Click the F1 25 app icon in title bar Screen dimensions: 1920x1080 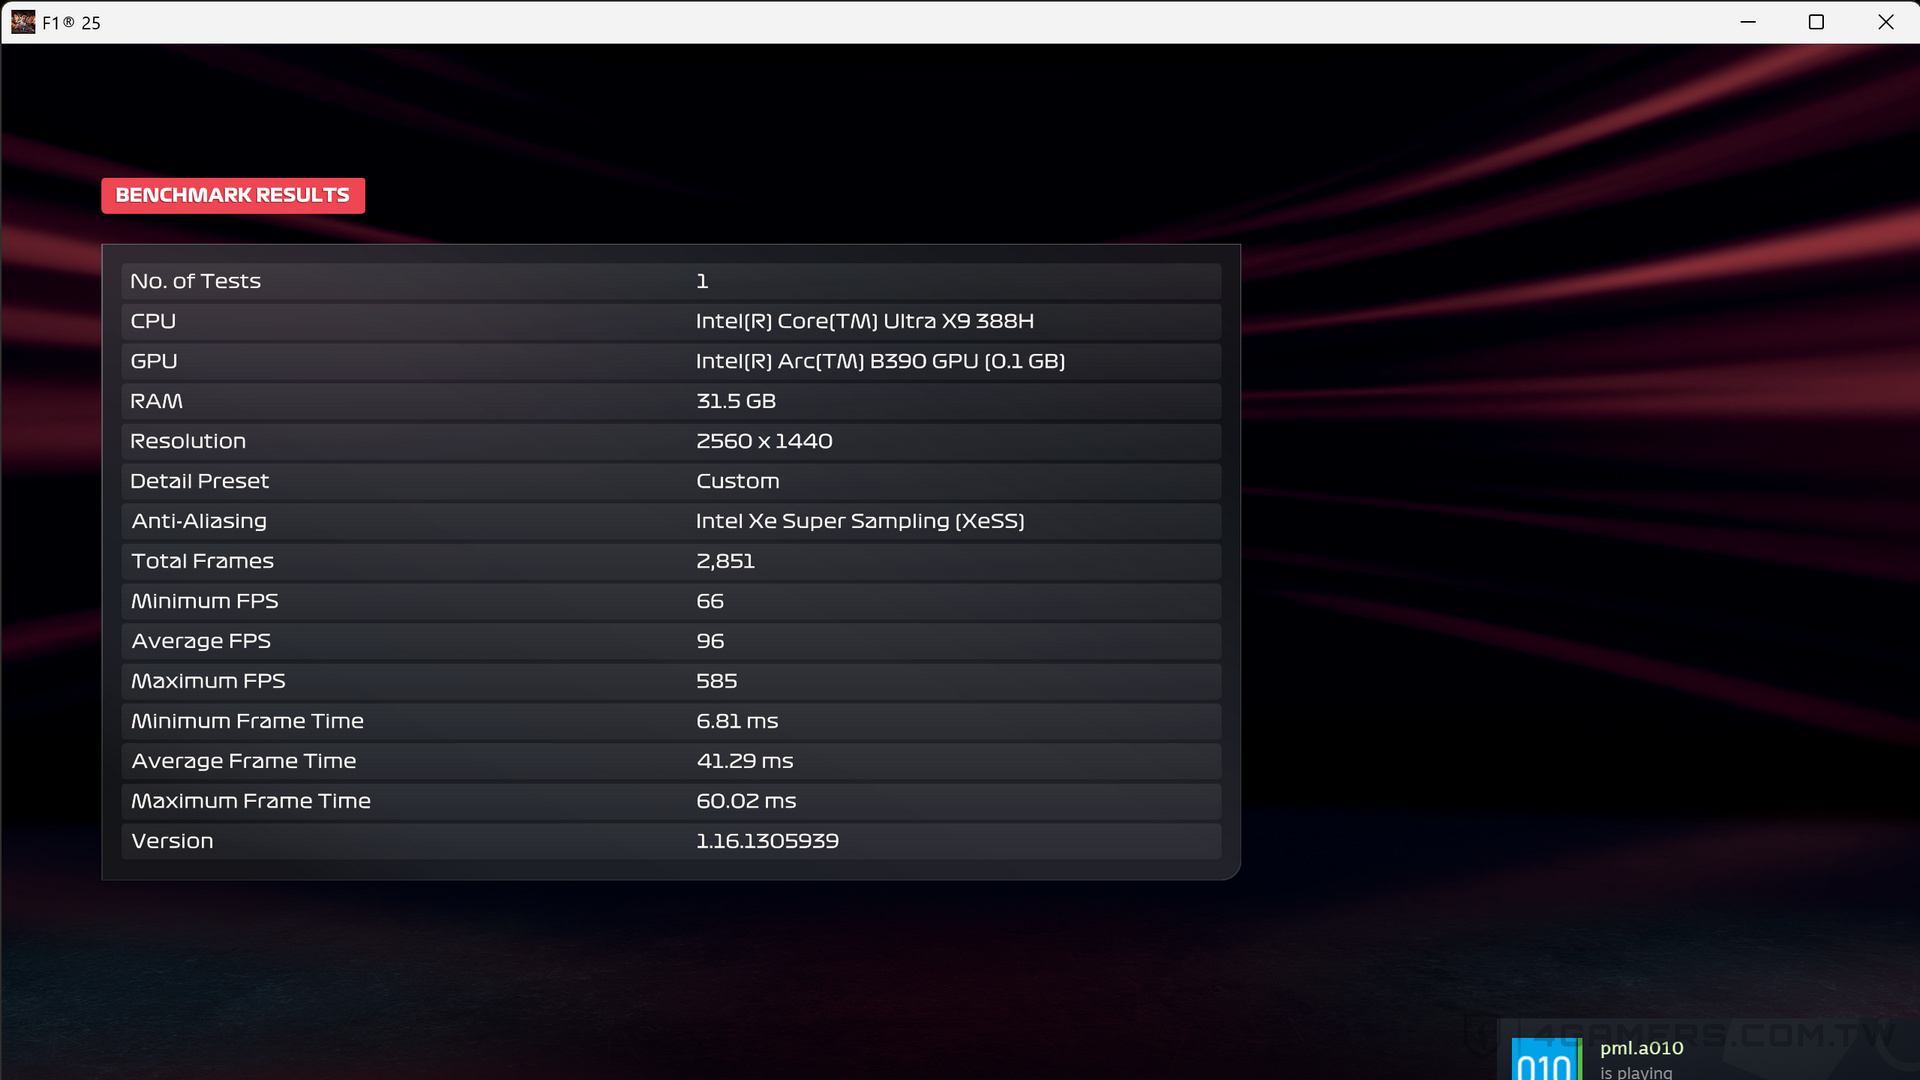click(x=23, y=21)
